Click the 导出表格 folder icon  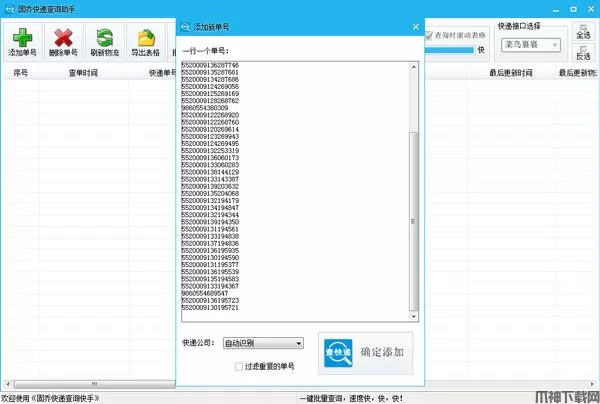pyautogui.click(x=146, y=37)
